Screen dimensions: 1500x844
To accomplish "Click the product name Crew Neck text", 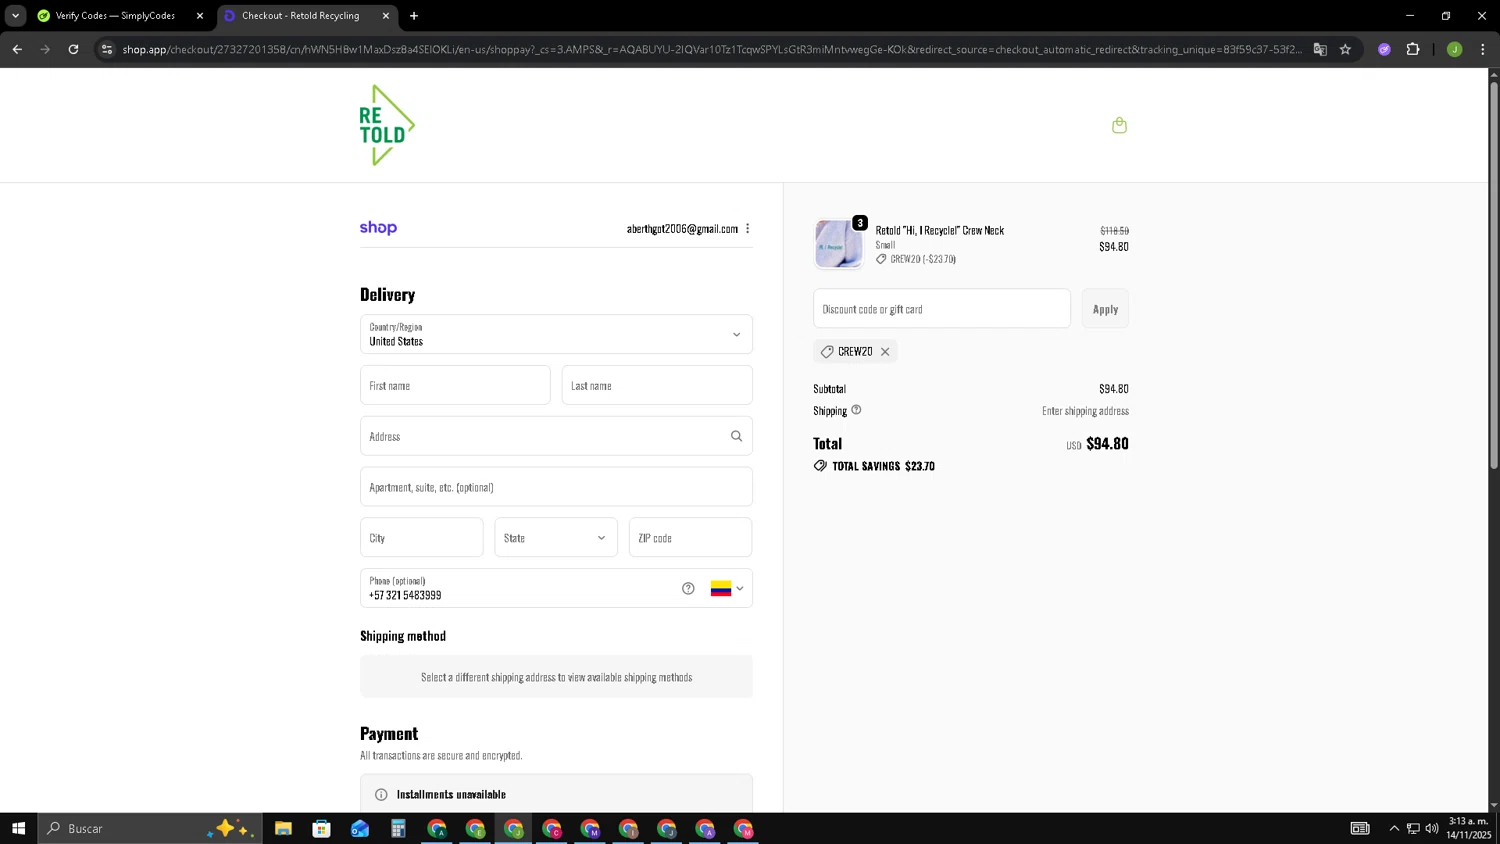I will click(940, 230).
